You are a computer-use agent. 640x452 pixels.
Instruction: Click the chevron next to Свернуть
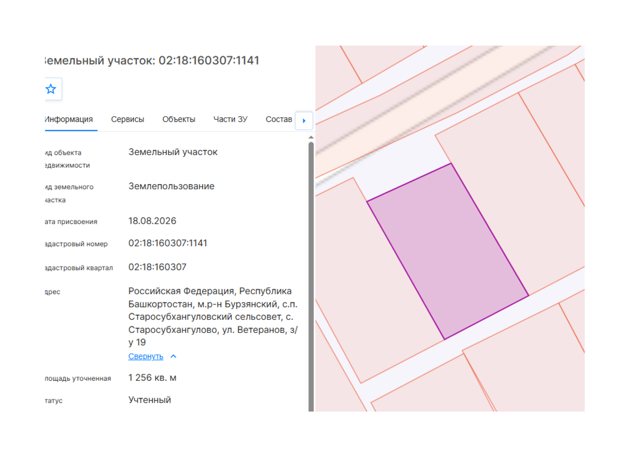click(173, 356)
